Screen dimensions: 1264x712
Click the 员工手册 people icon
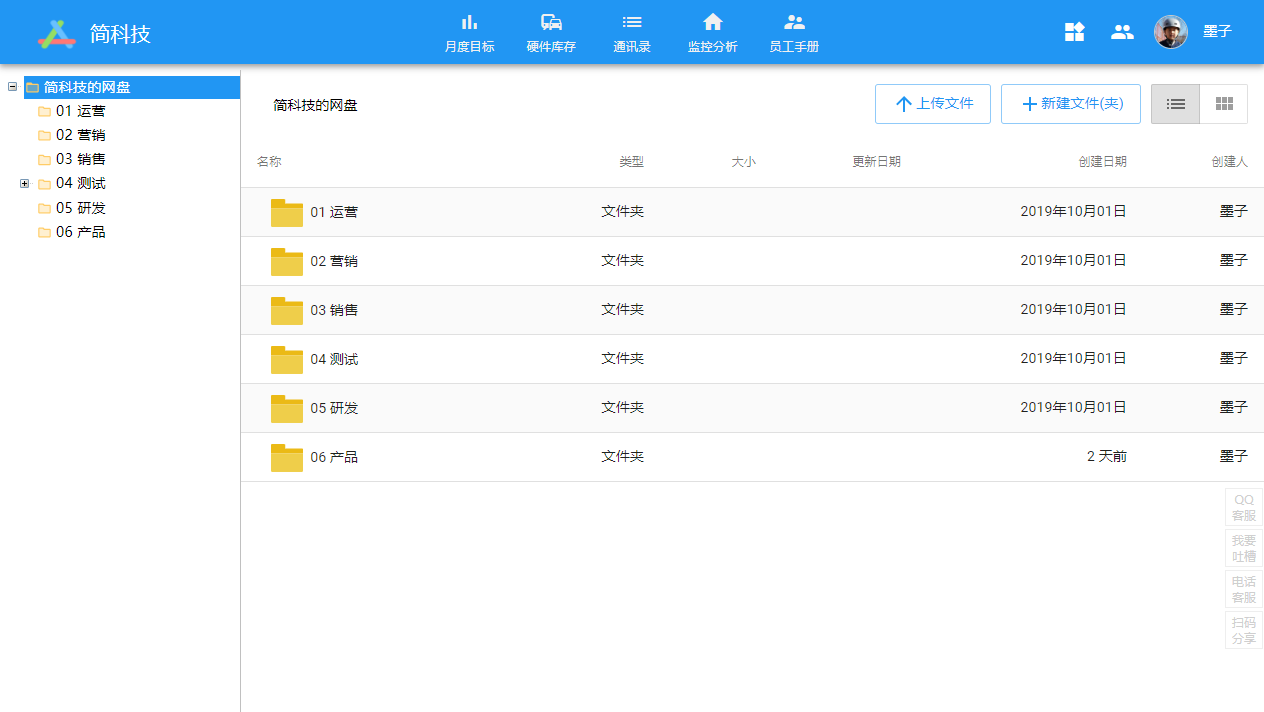click(x=794, y=23)
